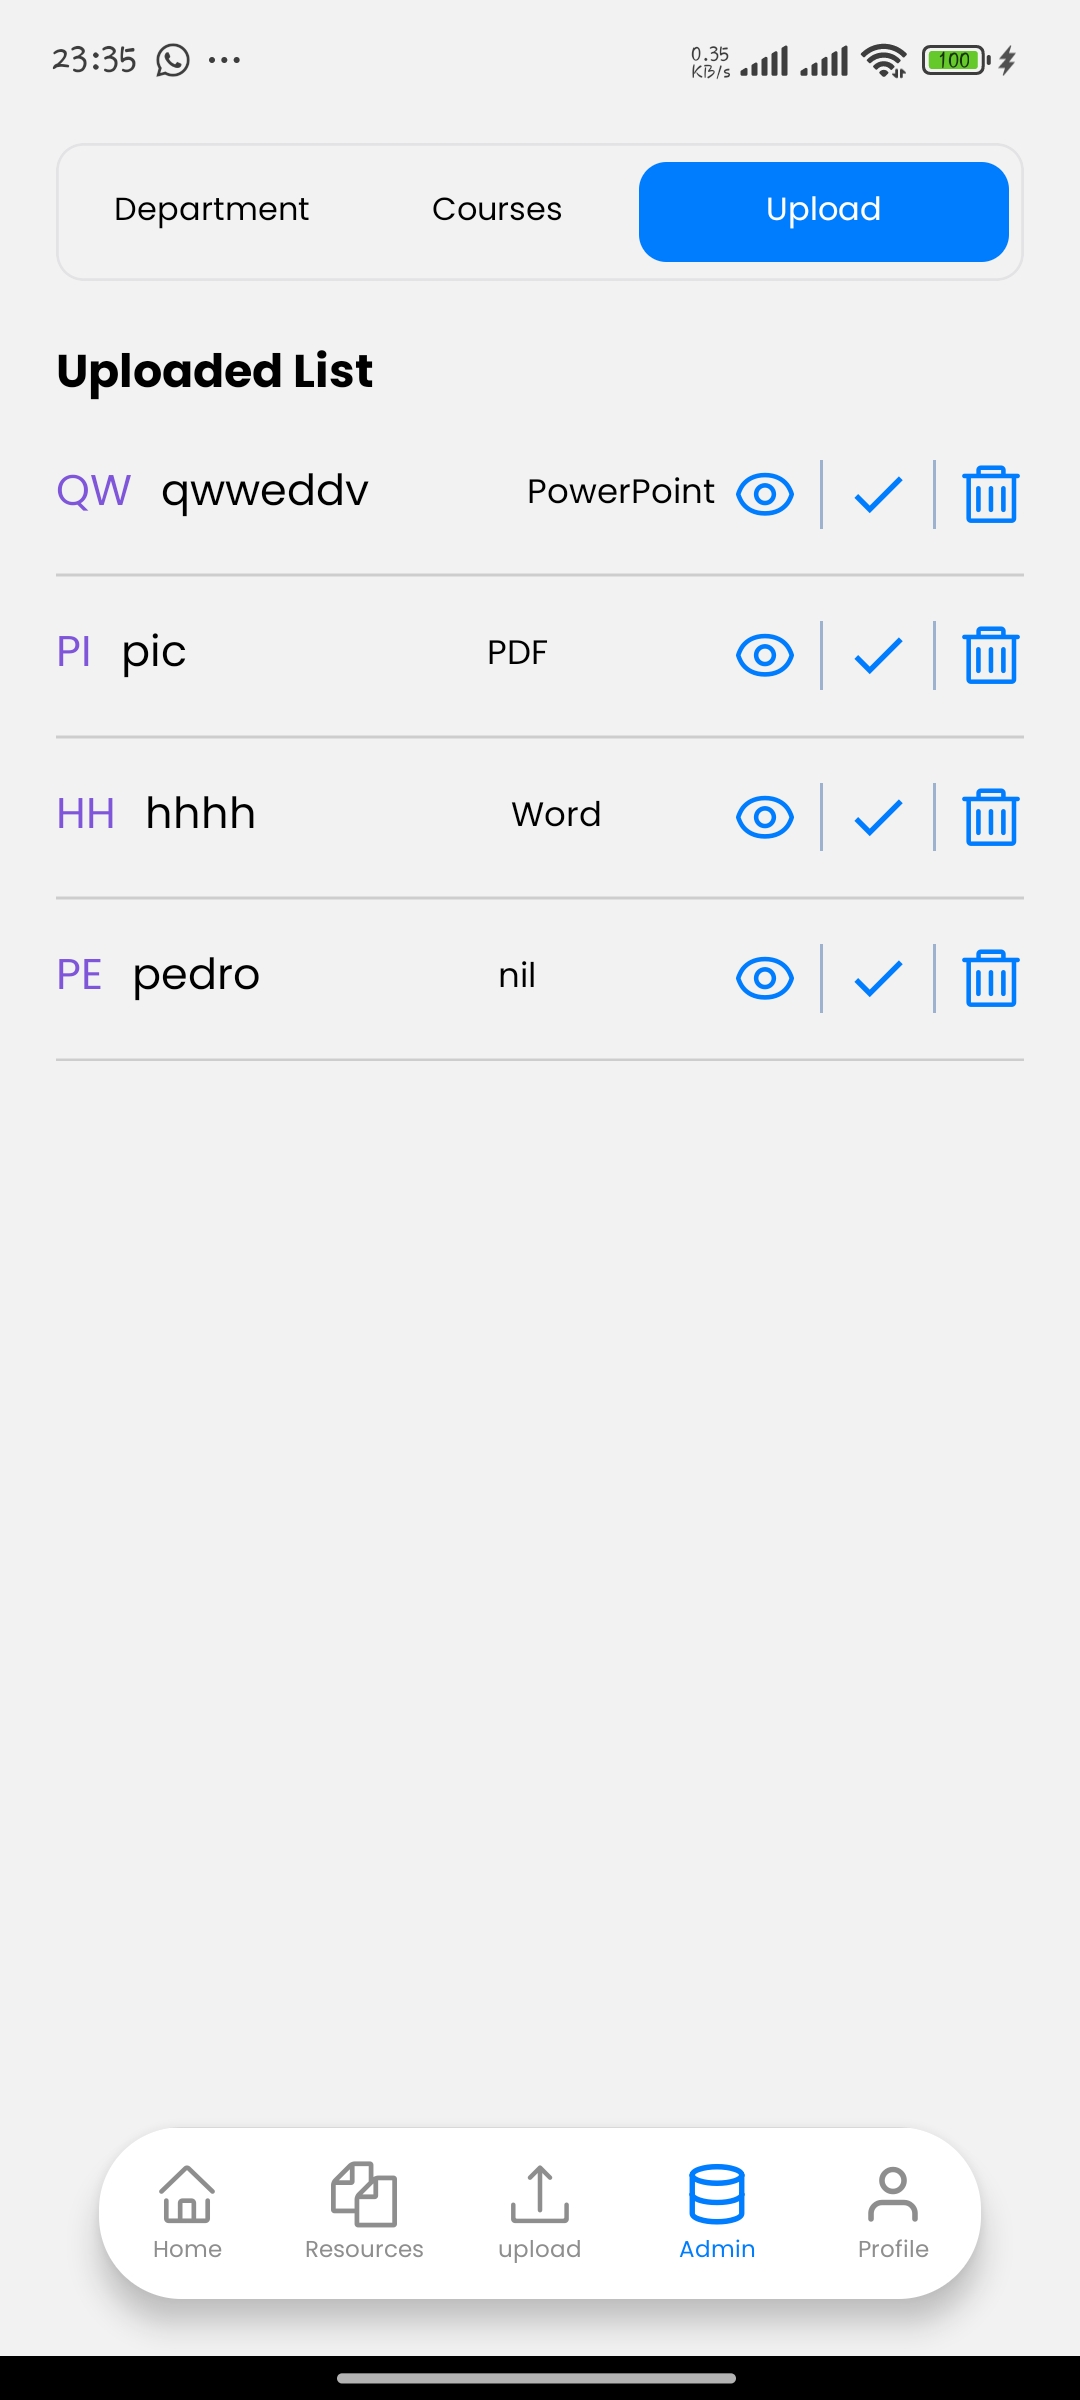Remove the pedro upload with trash icon
The image size is (1080, 2400).
[x=990, y=978]
